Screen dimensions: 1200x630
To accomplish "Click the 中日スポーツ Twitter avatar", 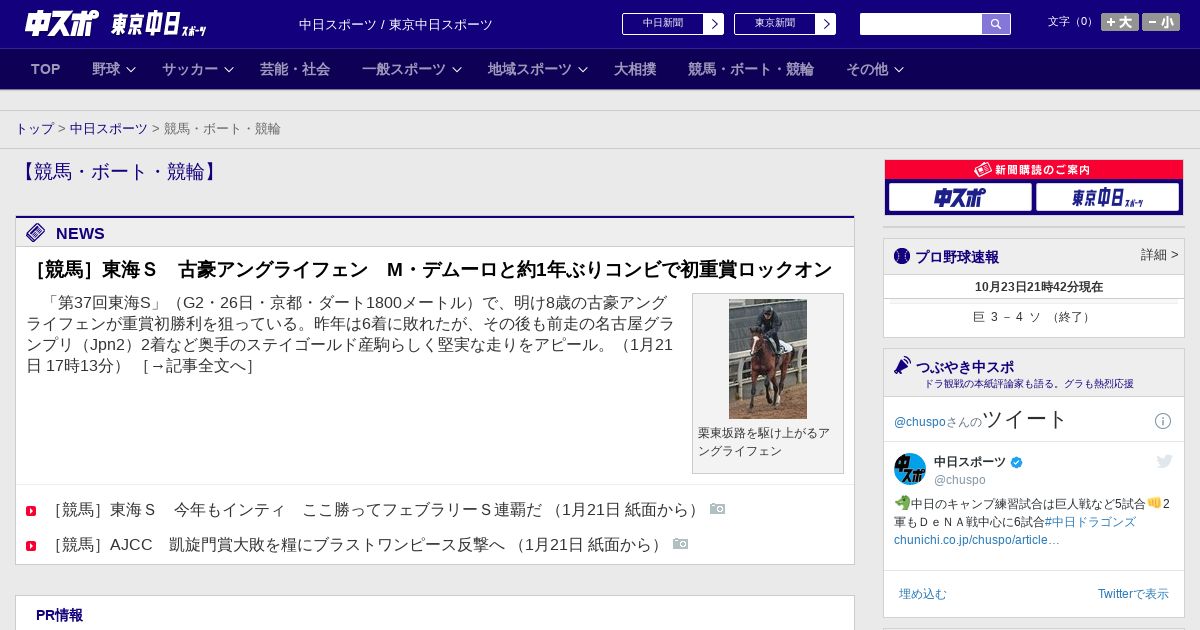I will (x=910, y=470).
